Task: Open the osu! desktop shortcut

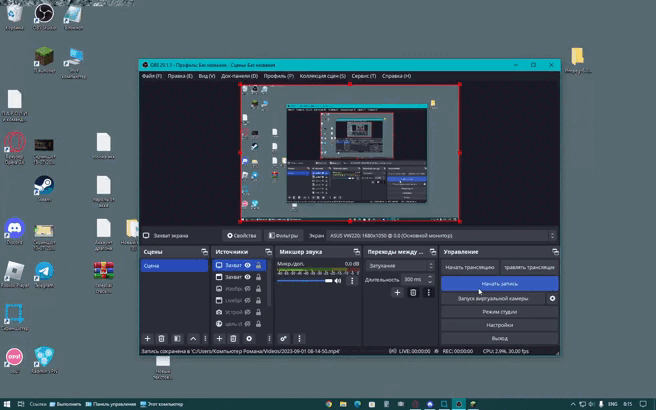Action: pyautogui.click(x=14, y=360)
